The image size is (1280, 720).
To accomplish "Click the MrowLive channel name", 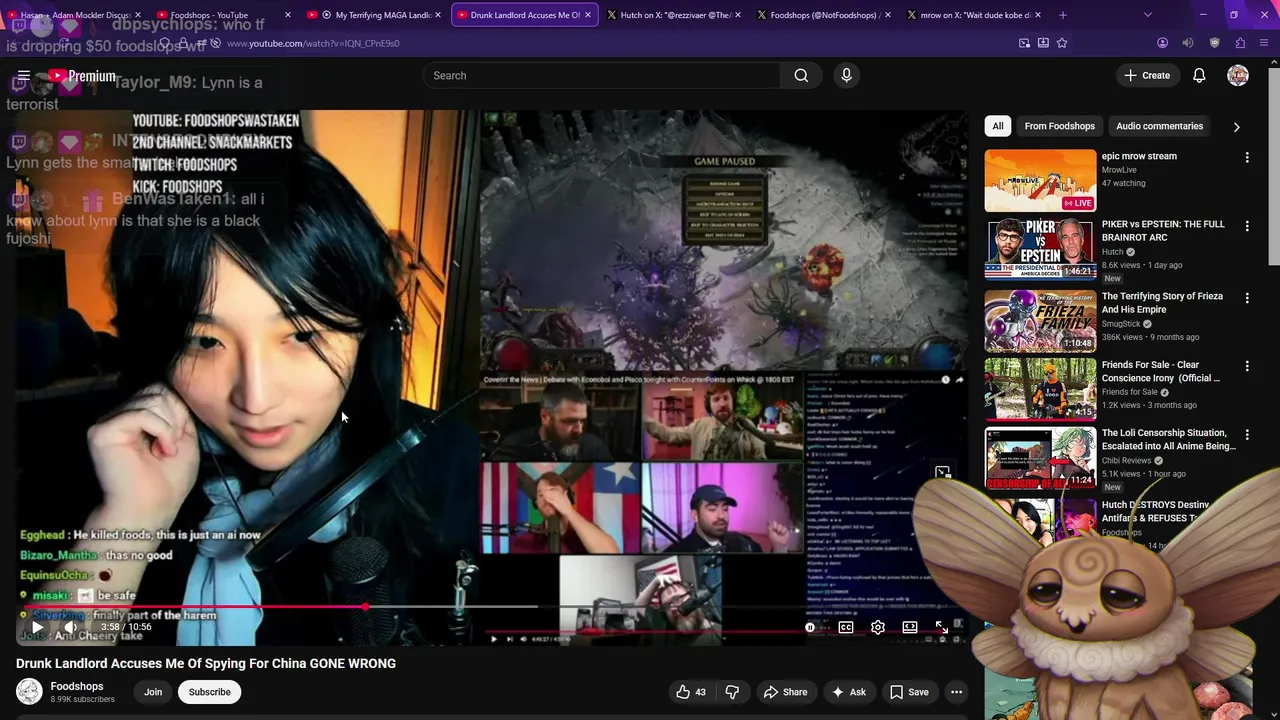I will pyautogui.click(x=1121, y=170).
